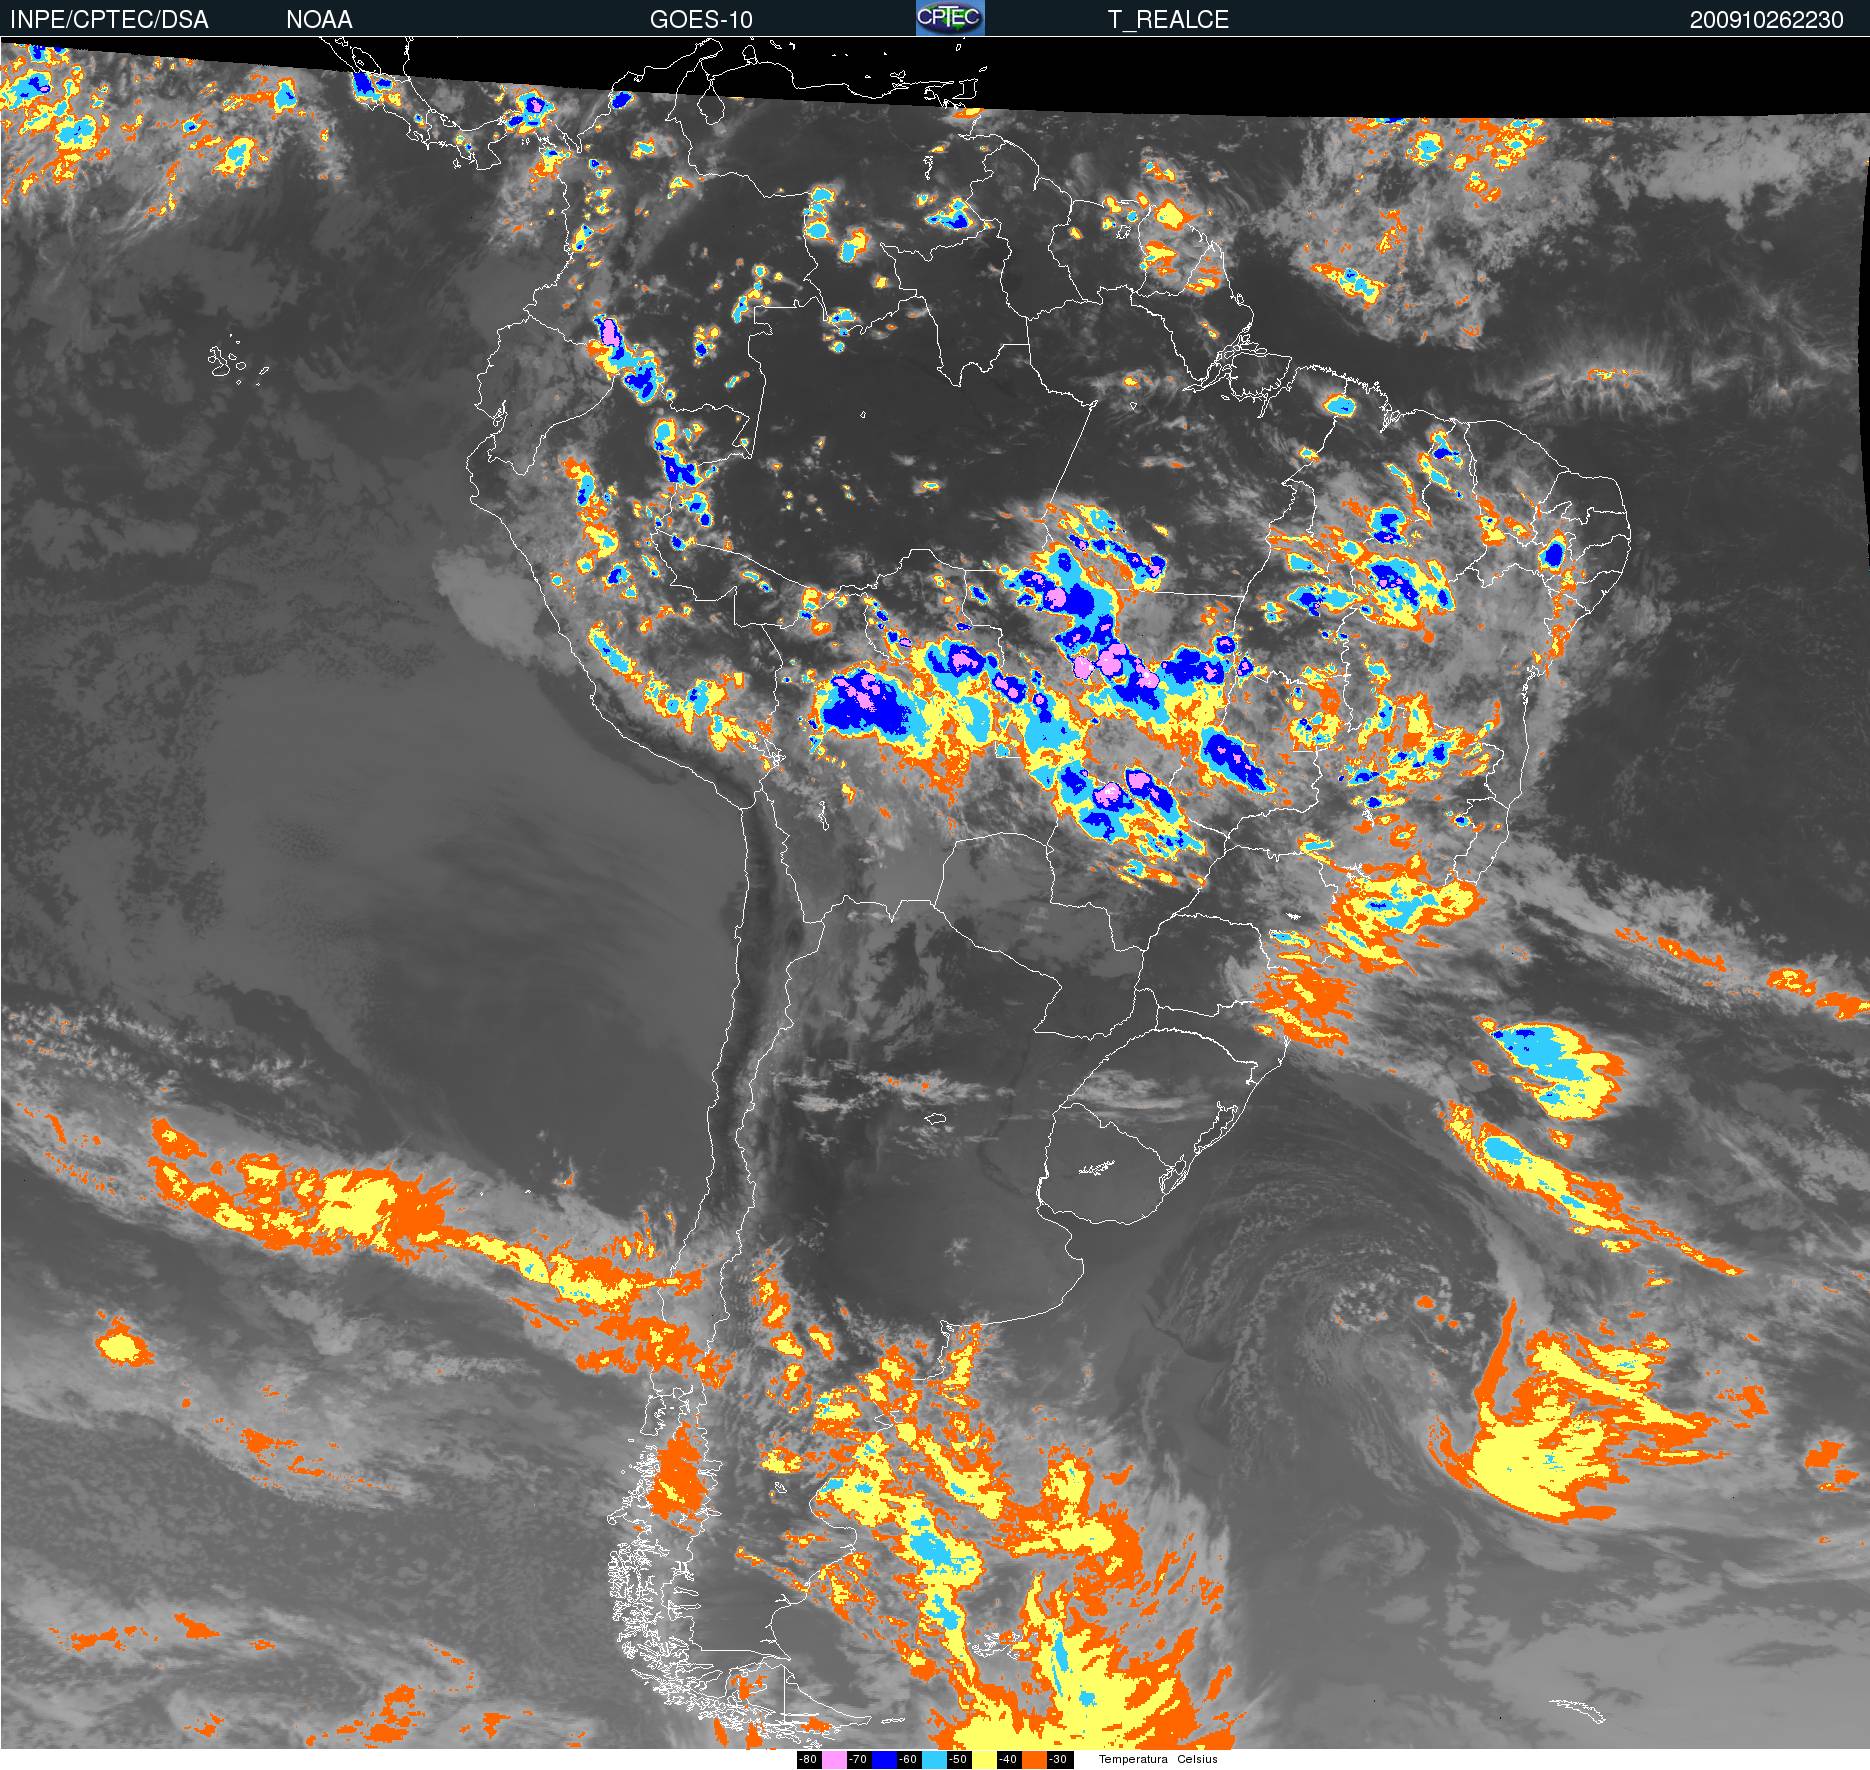The width and height of the screenshot is (1870, 1770).
Task: Click the "T_REALCE" product label
Action: click(x=1168, y=20)
